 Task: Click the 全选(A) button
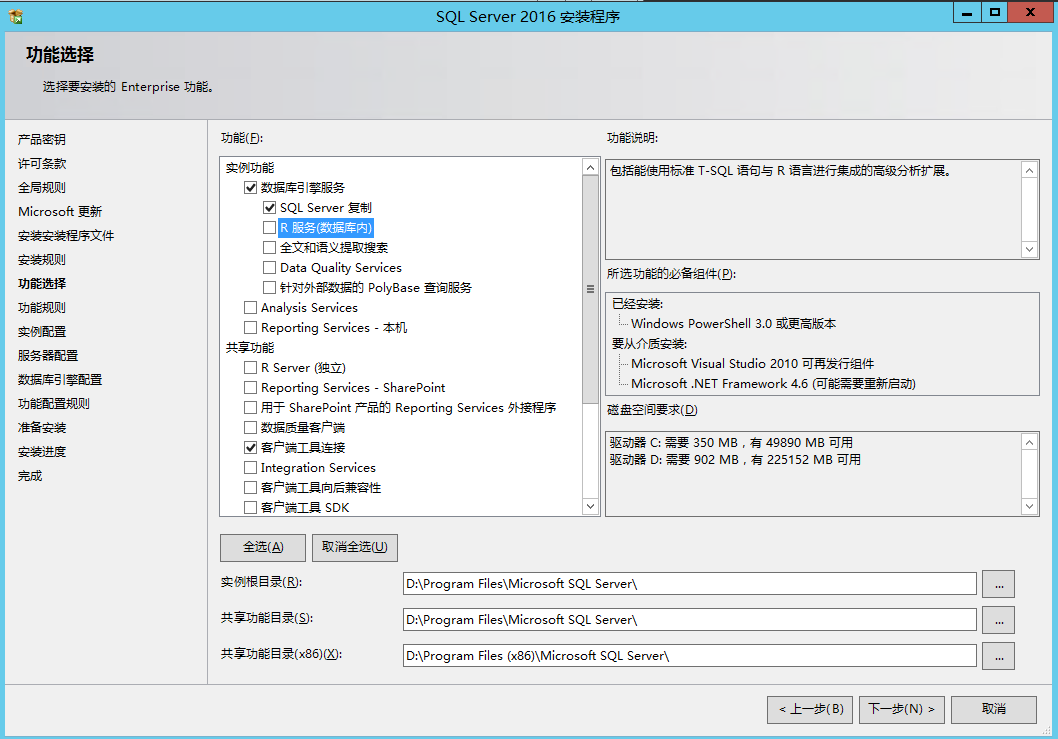coord(263,547)
